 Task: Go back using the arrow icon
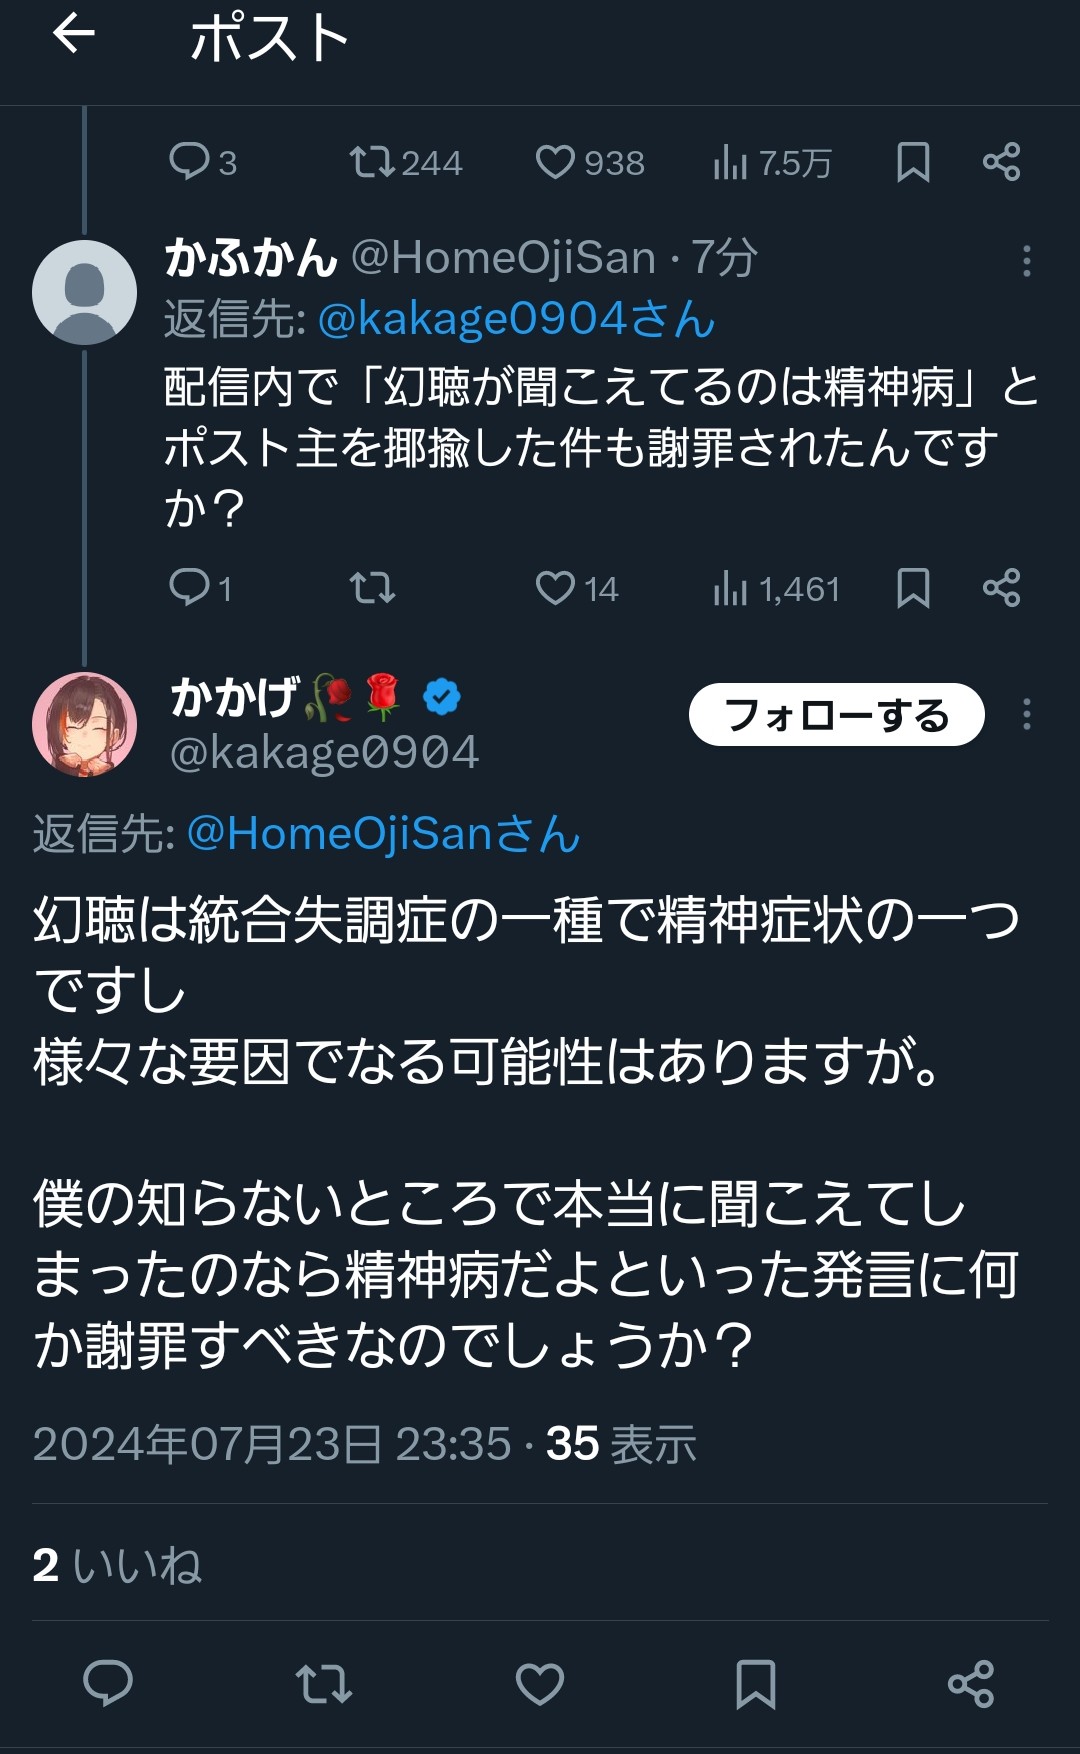pos(74,34)
